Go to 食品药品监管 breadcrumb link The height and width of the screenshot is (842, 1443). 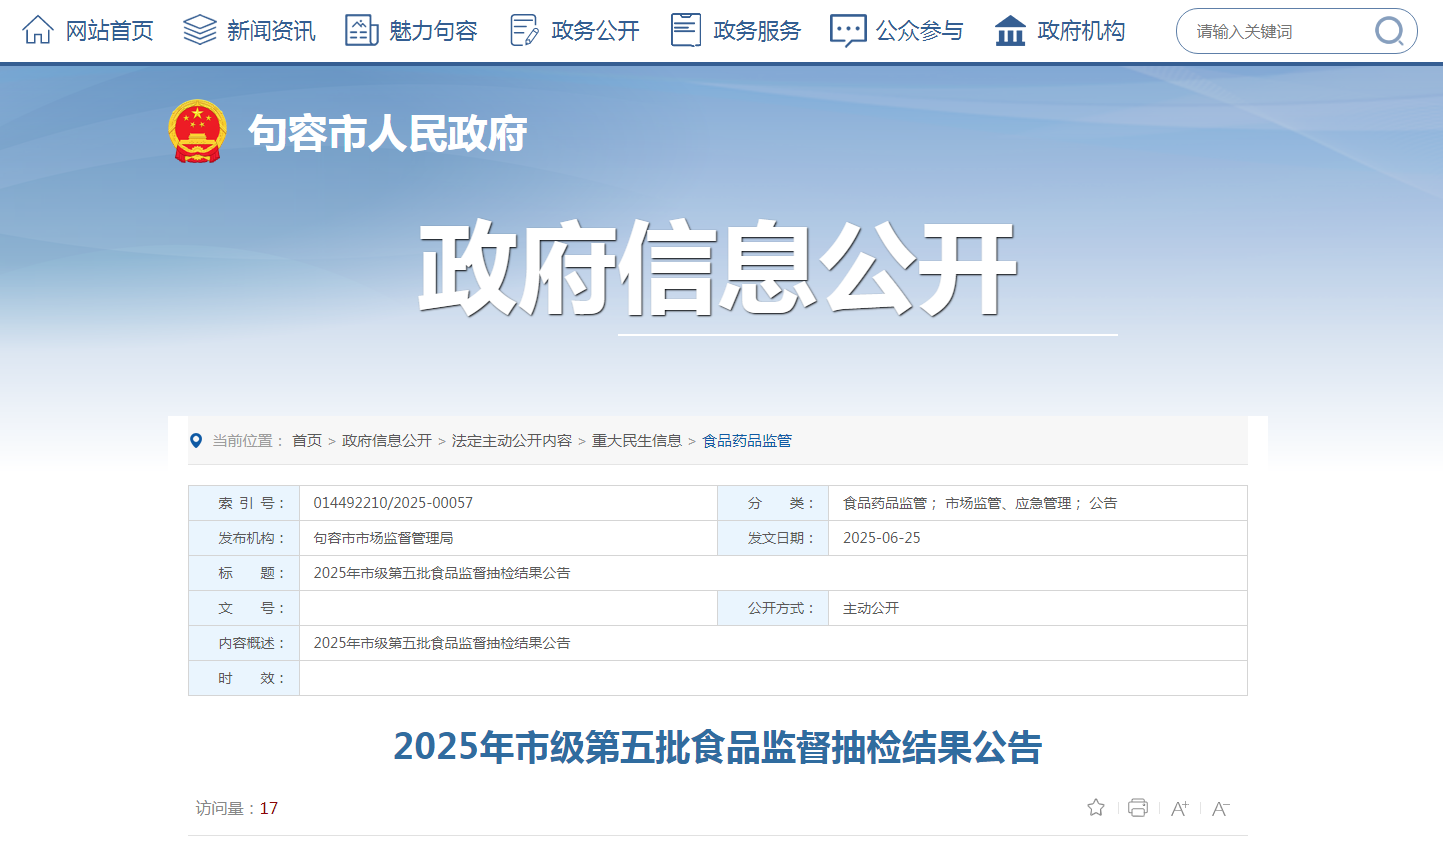(747, 440)
